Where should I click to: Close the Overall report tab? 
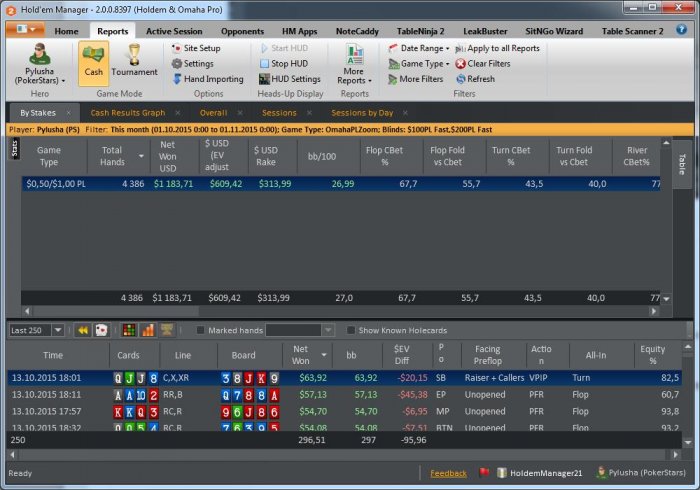pyautogui.click(x=240, y=113)
